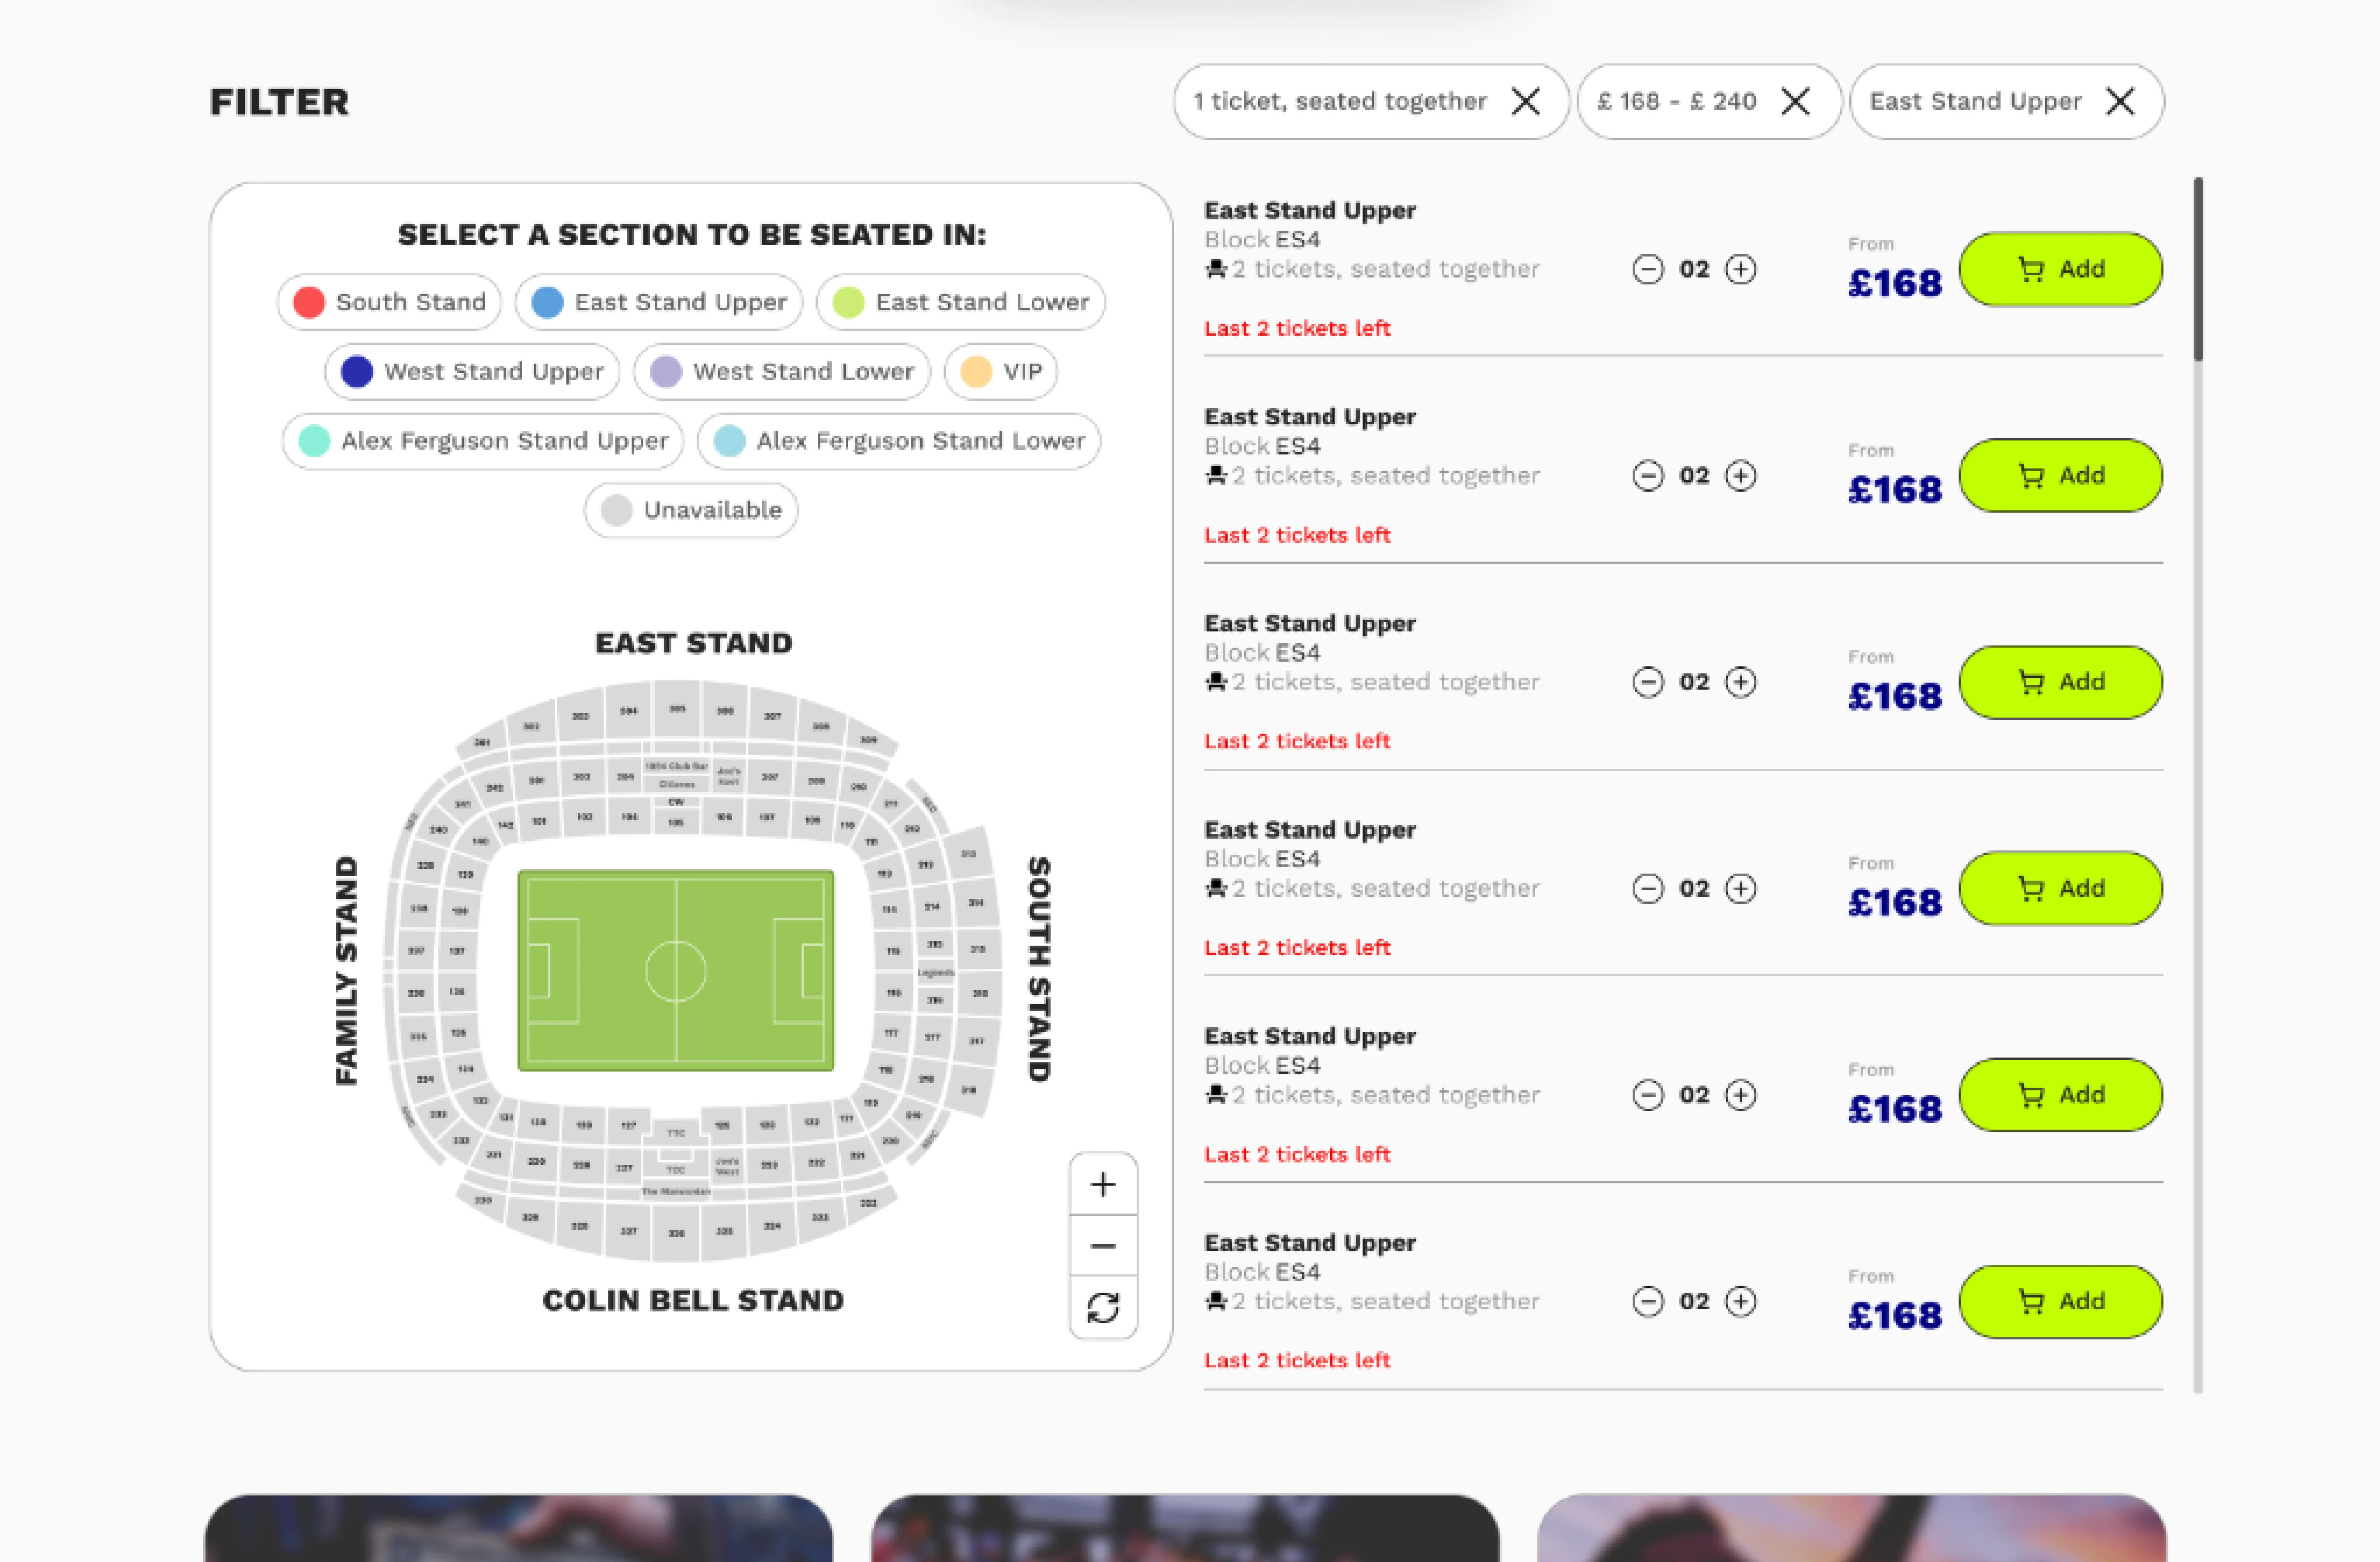The width and height of the screenshot is (2380, 1562).
Task: Select the South Stand section filter
Action: (388, 302)
